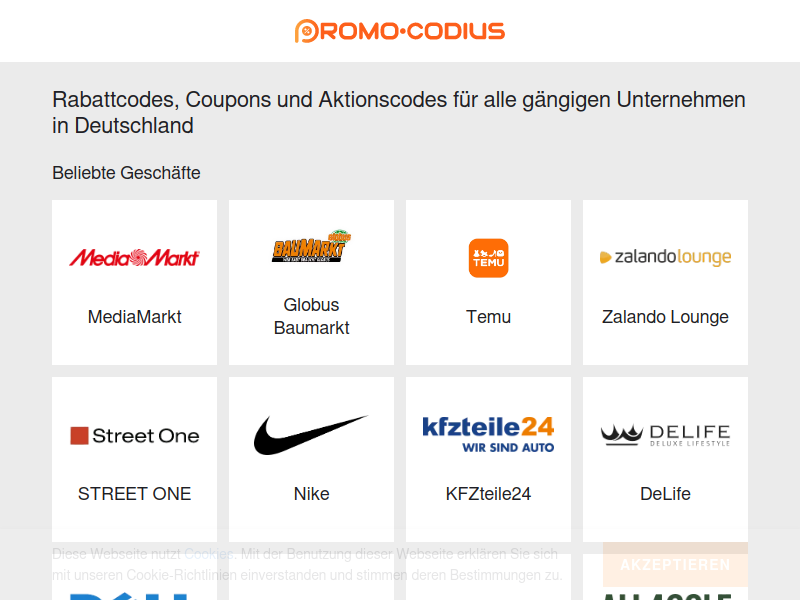Open the Street One logo
Viewport: 800px width, 600px height.
(135, 436)
